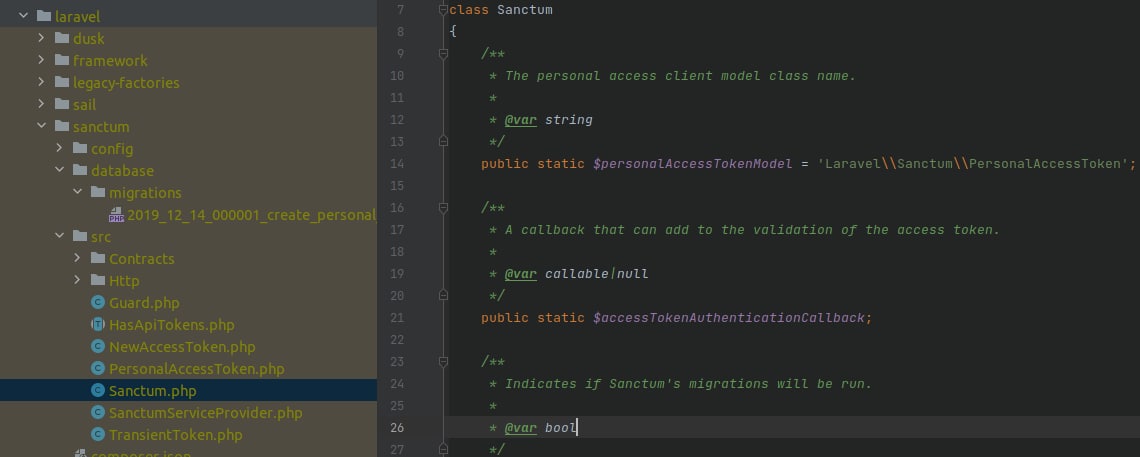
Task: Click line number 26 in the gutter
Action: [x=396, y=427]
